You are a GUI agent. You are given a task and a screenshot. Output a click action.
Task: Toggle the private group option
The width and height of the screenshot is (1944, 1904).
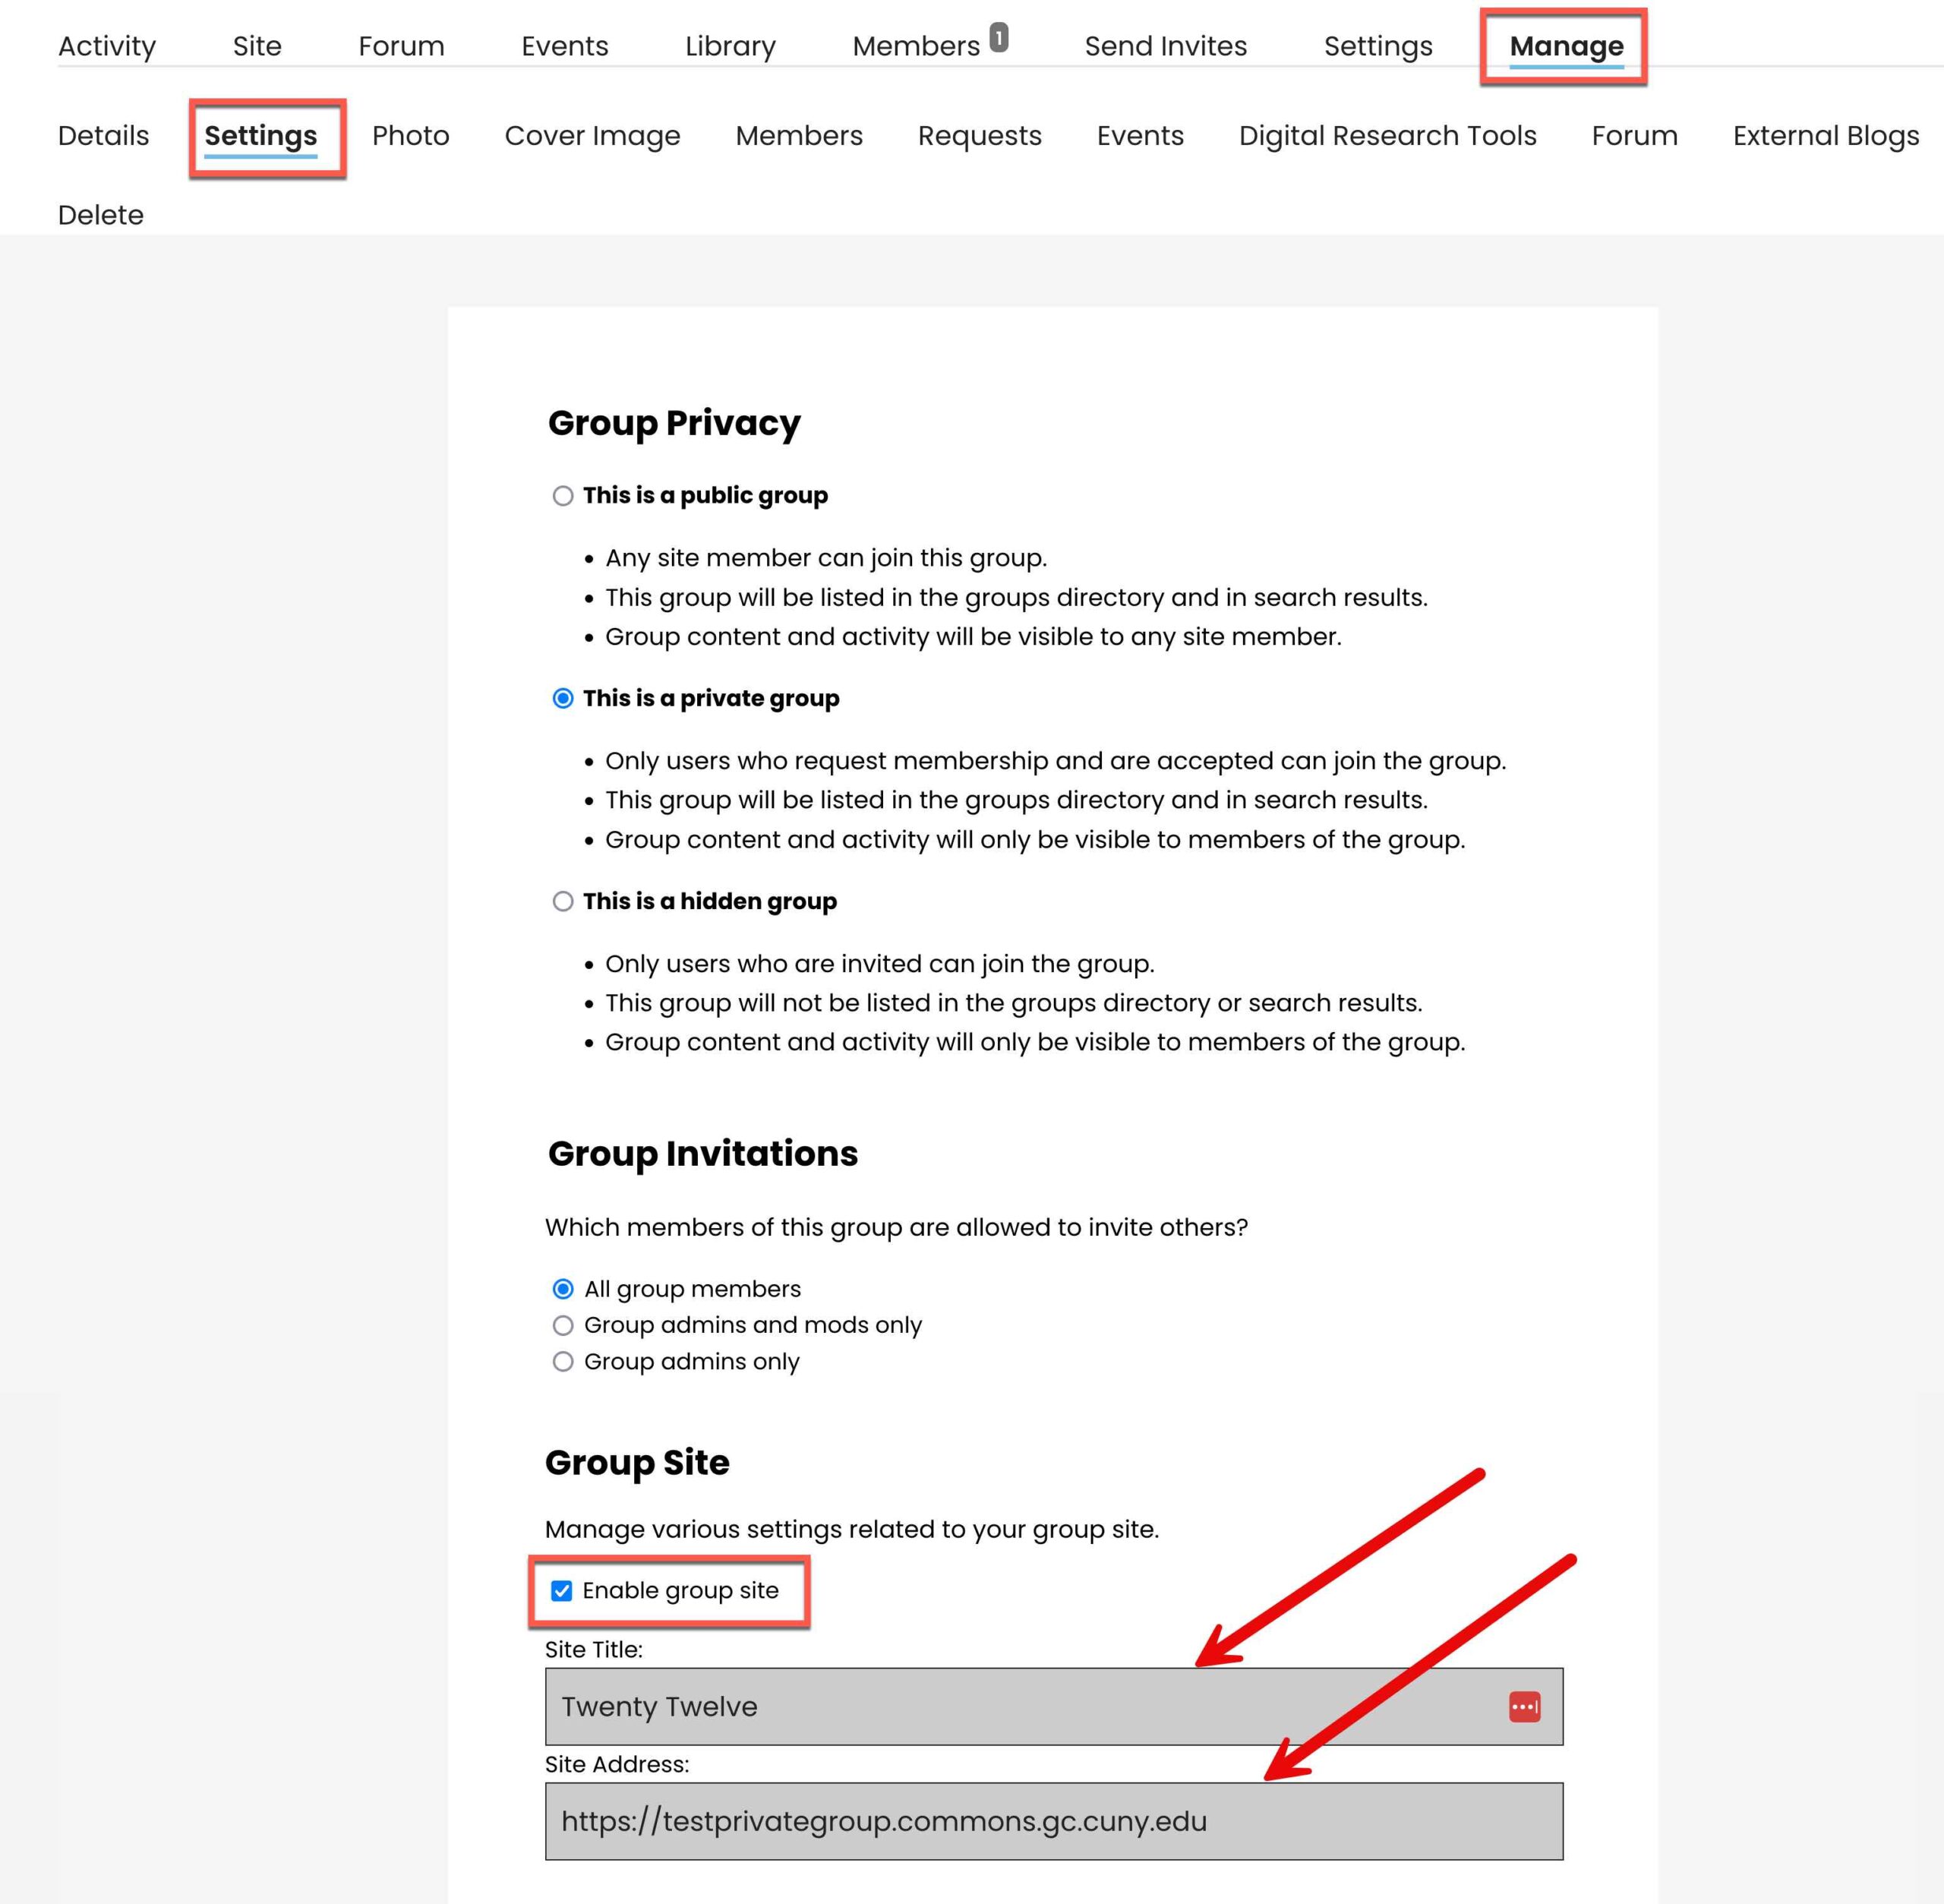point(560,699)
